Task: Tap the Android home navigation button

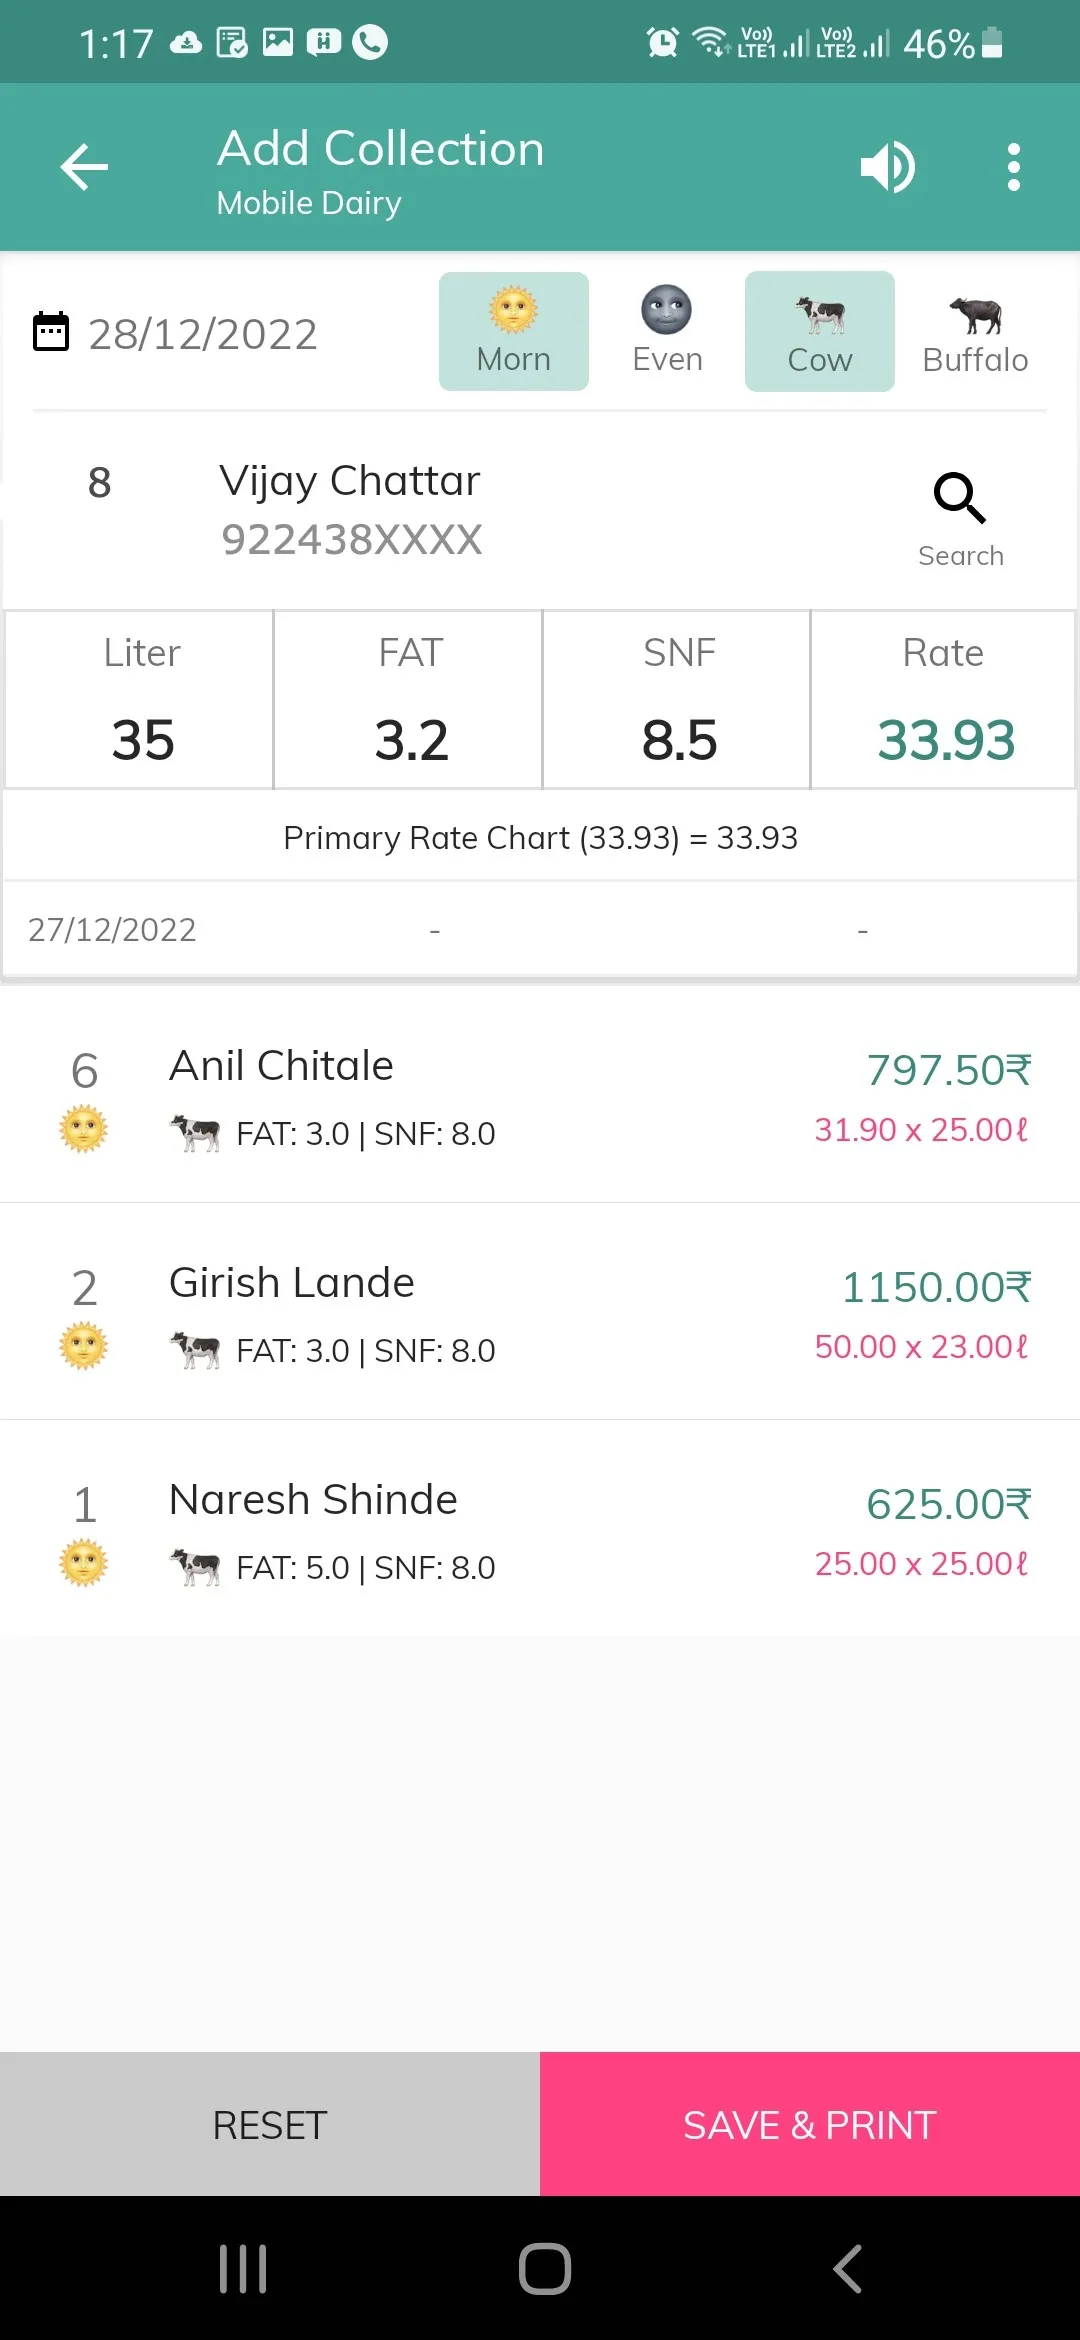Action: click(545, 2269)
